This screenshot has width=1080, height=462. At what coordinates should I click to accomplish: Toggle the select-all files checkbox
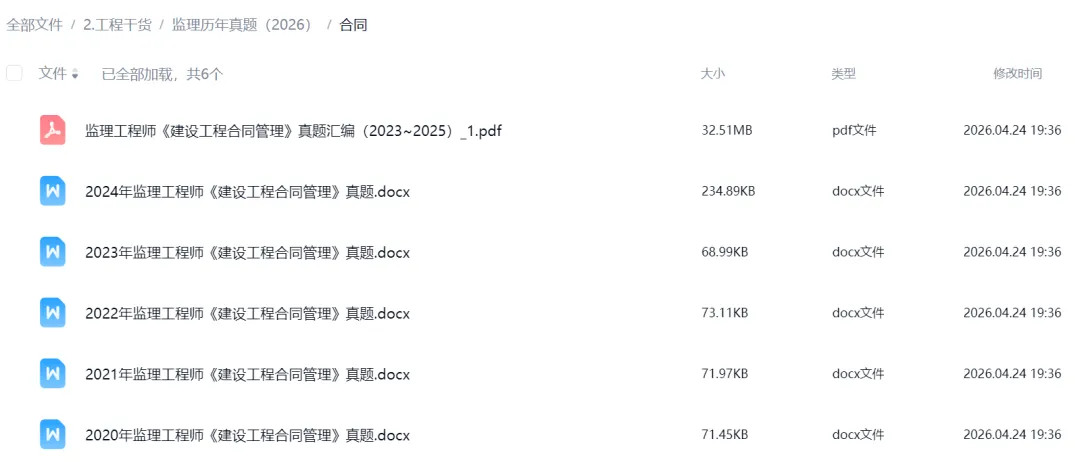pos(14,73)
